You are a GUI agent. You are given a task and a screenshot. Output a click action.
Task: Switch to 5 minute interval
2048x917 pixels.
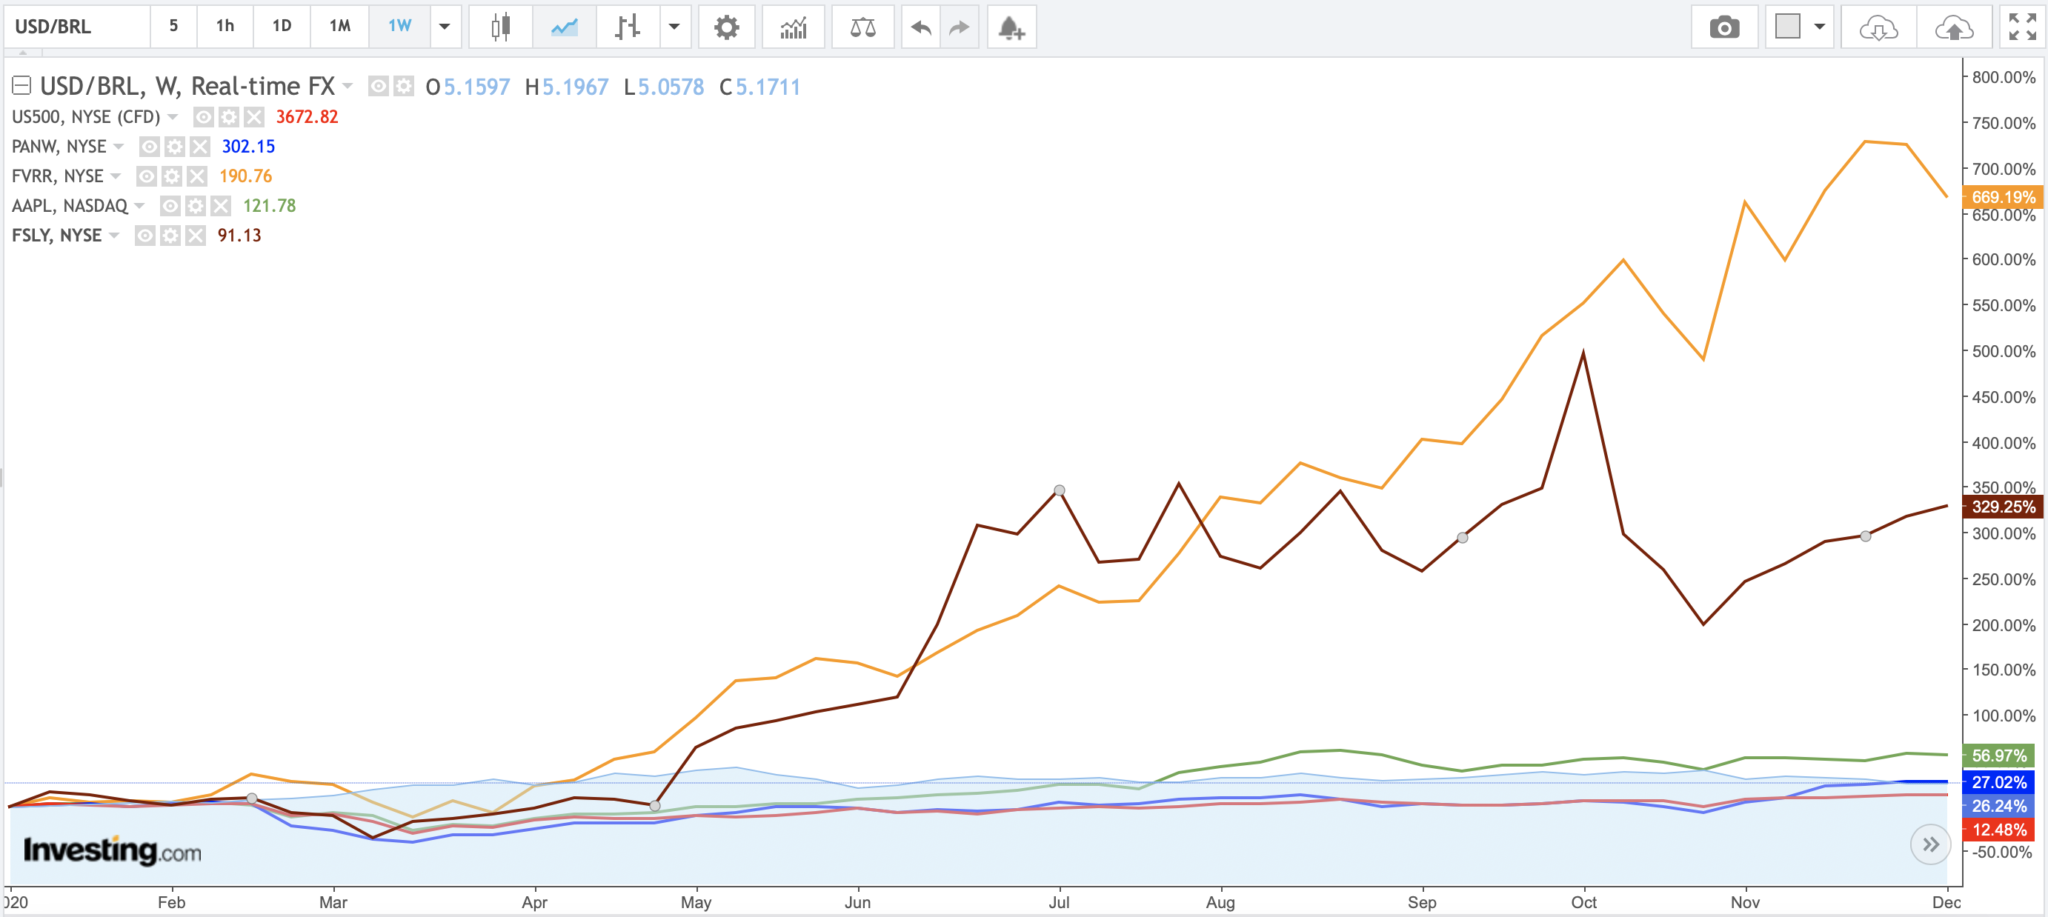(x=174, y=27)
